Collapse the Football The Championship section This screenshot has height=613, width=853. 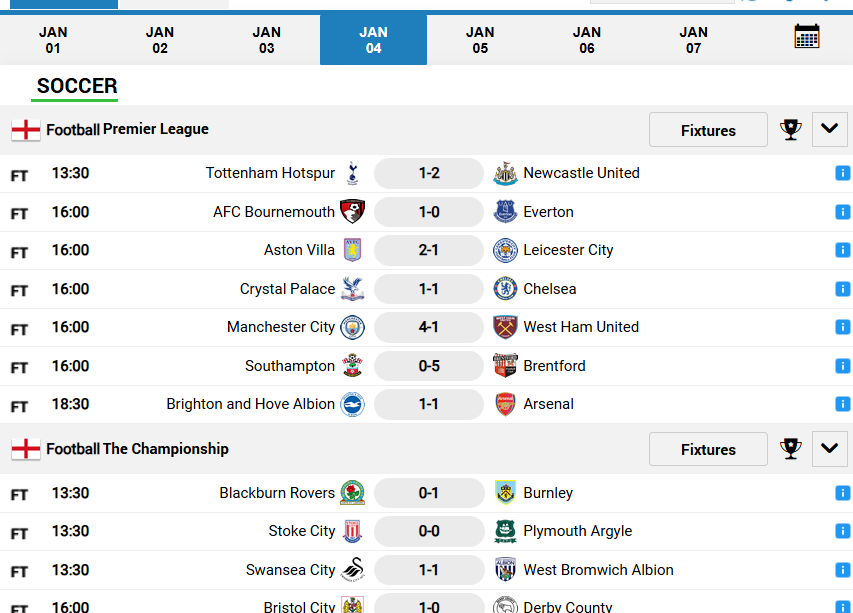[830, 449]
